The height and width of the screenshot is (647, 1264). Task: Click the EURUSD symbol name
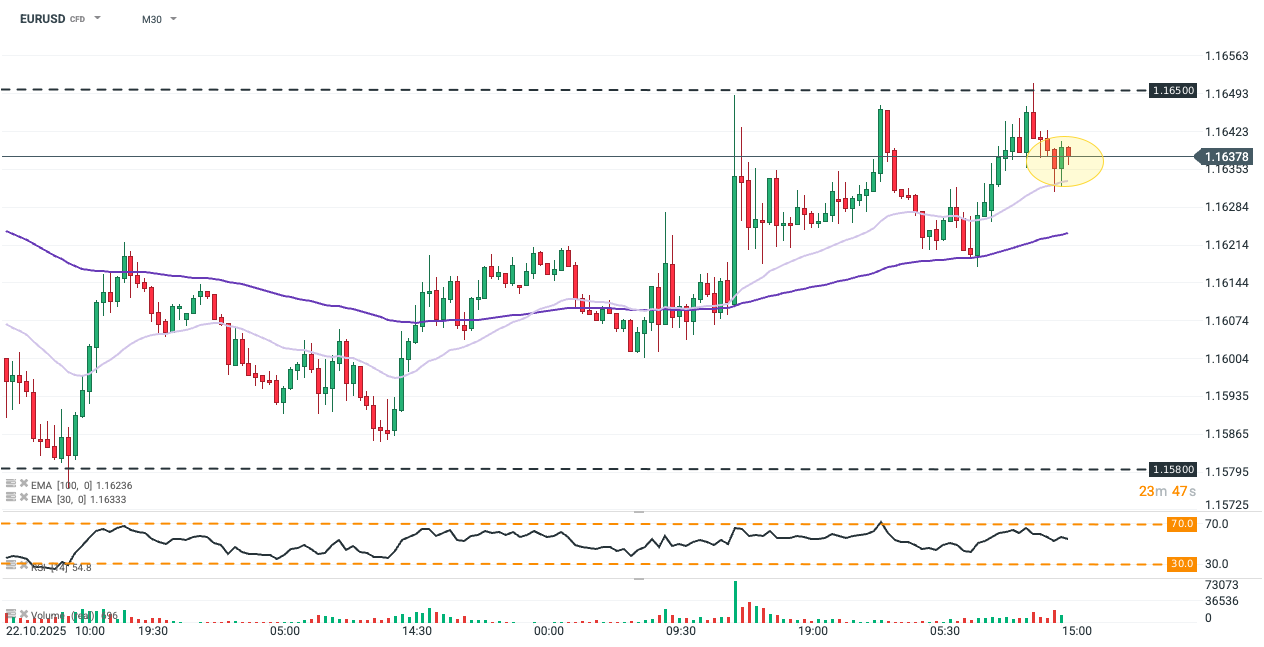41,19
